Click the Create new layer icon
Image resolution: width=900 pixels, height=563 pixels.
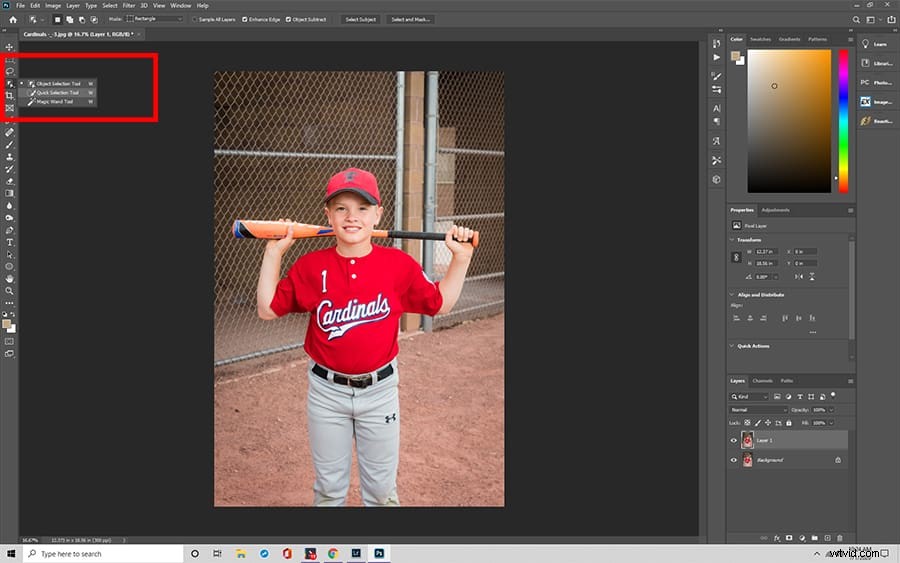tap(827, 538)
